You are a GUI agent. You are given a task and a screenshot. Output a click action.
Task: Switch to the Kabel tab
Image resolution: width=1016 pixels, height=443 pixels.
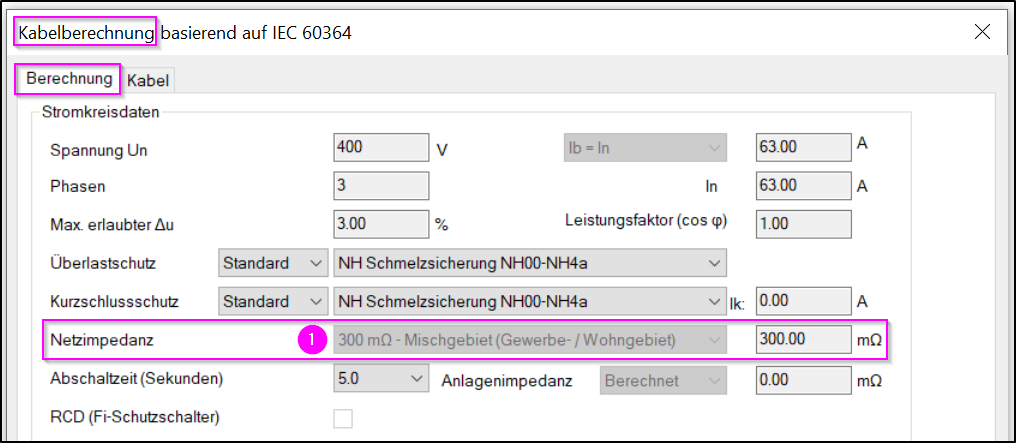[148, 81]
